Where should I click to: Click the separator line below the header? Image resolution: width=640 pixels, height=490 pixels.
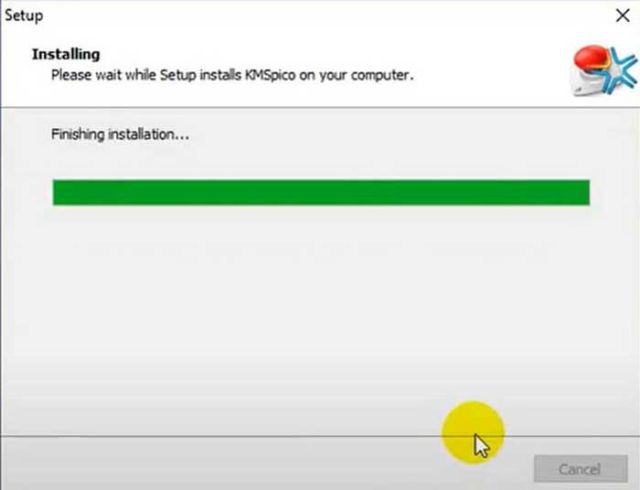(320, 107)
